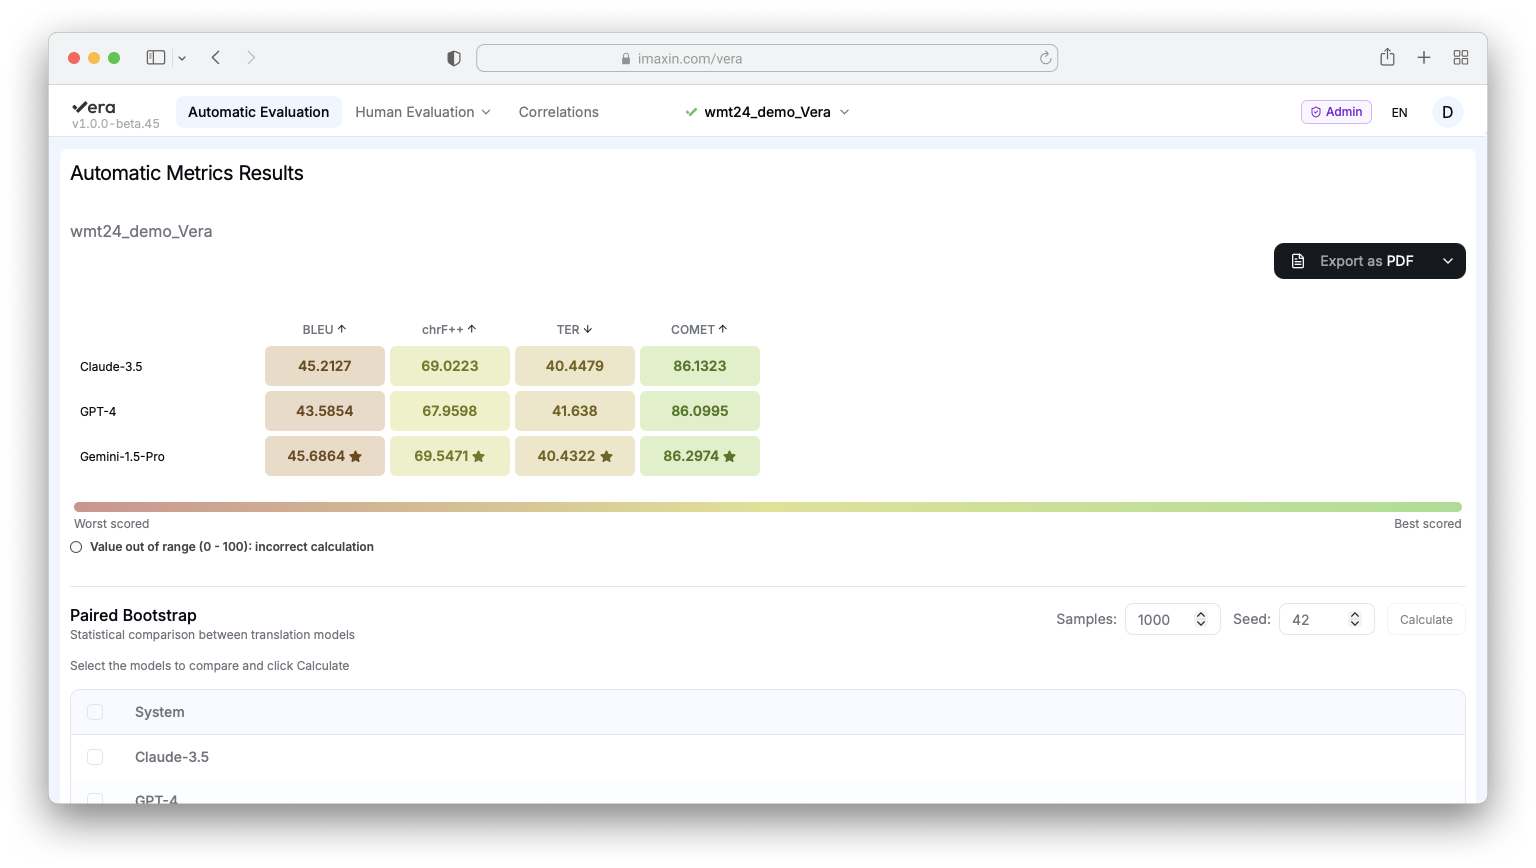Select GPT-4 BLEU score 43.5854
Image resolution: width=1536 pixels, height=868 pixels.
(325, 411)
